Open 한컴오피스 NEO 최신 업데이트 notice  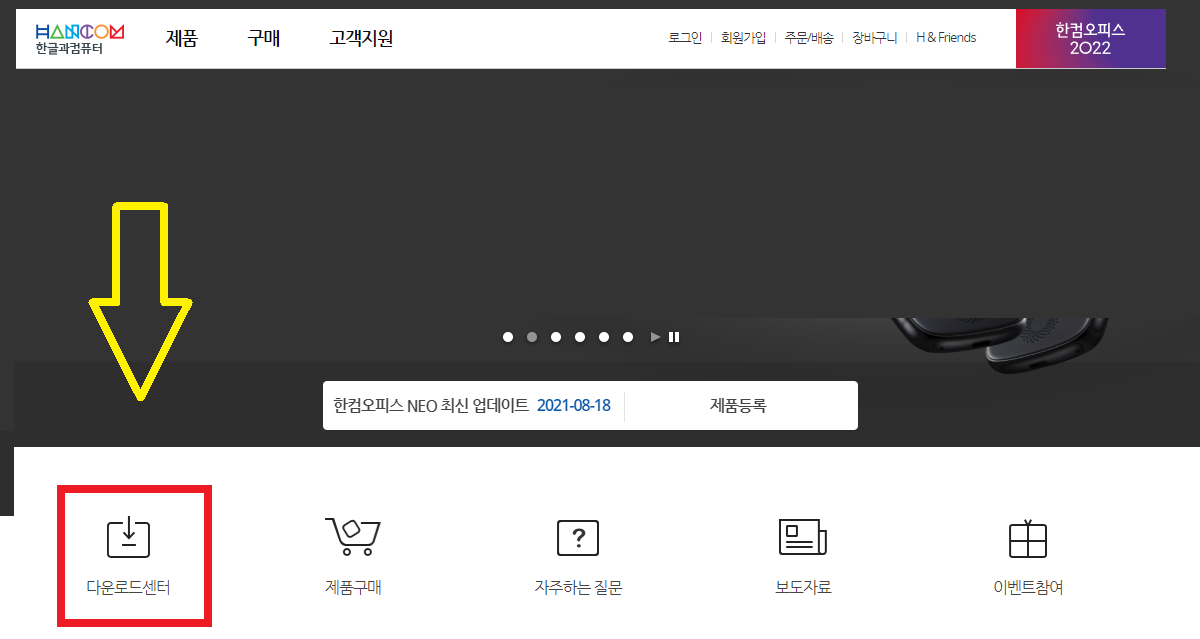431,405
